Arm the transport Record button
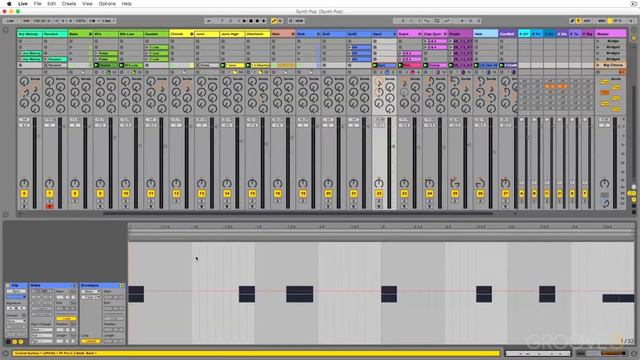Screen dimensions: 640x360 click(x=258, y=20)
